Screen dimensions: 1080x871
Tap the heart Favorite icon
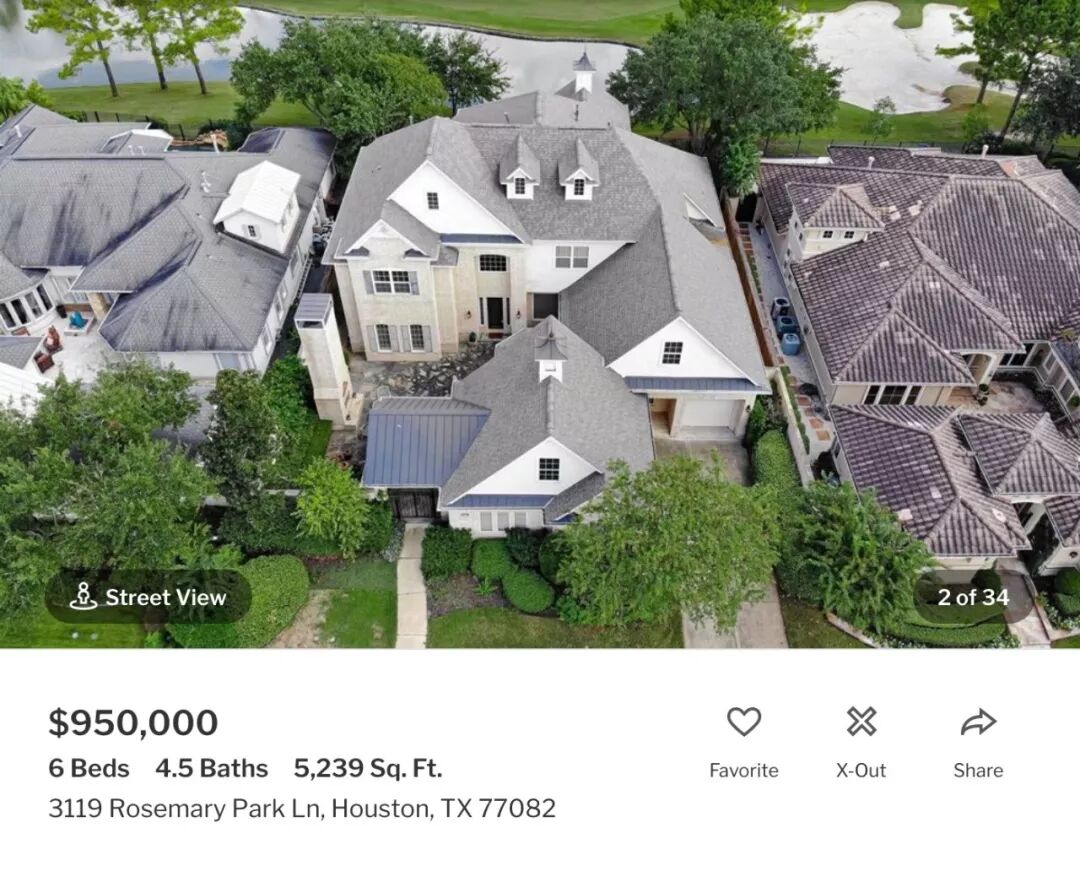coord(744,722)
